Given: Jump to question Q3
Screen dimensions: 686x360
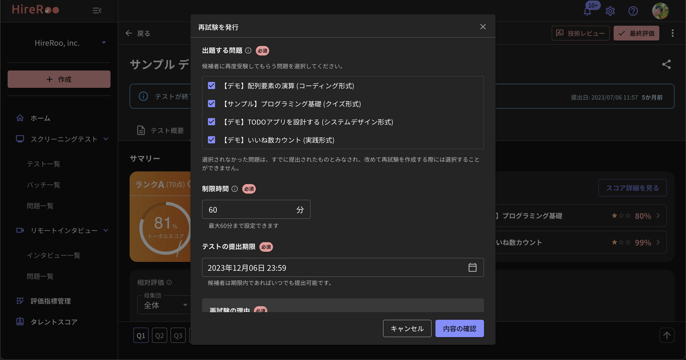Looking at the screenshot, I should pos(178,336).
